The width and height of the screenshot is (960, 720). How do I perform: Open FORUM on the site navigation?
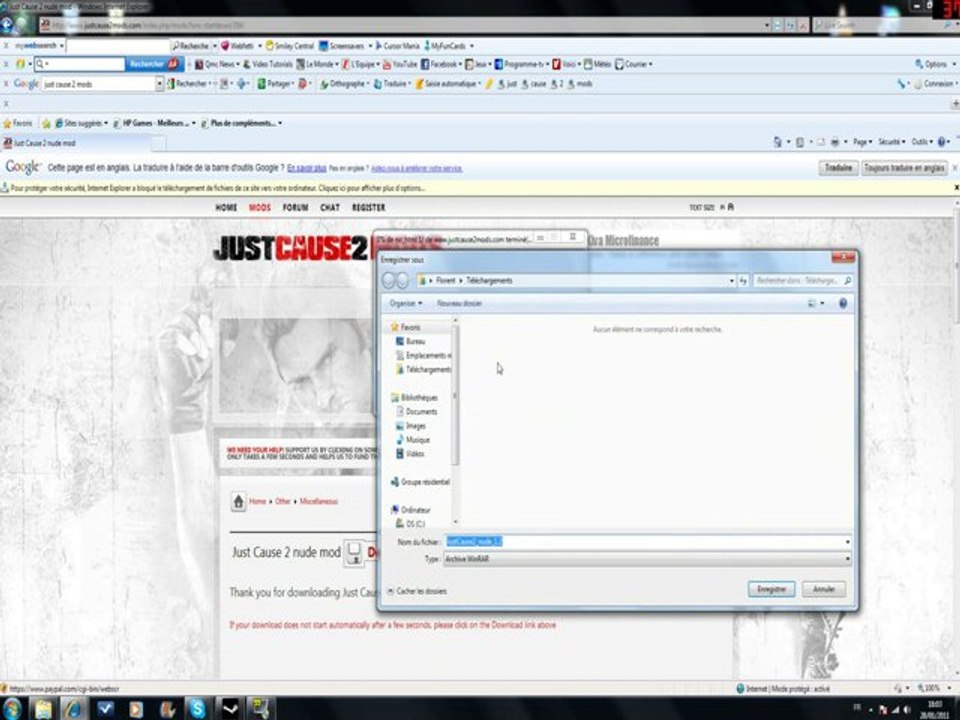pos(296,208)
